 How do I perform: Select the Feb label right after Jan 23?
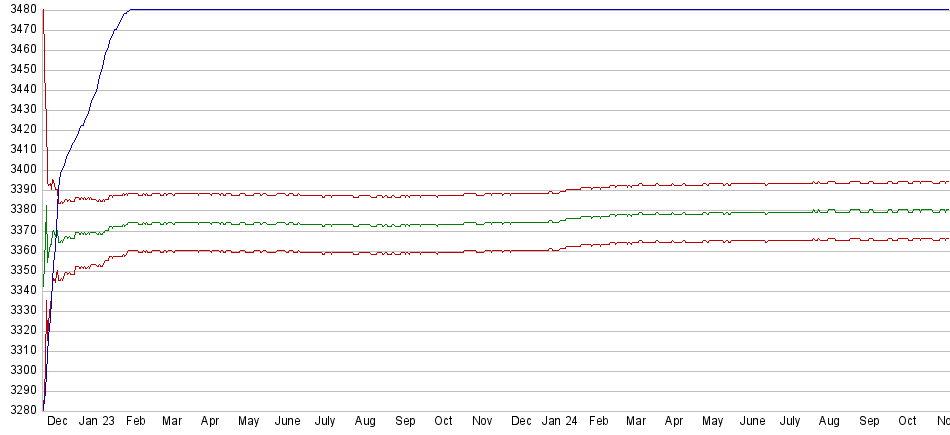point(135,422)
